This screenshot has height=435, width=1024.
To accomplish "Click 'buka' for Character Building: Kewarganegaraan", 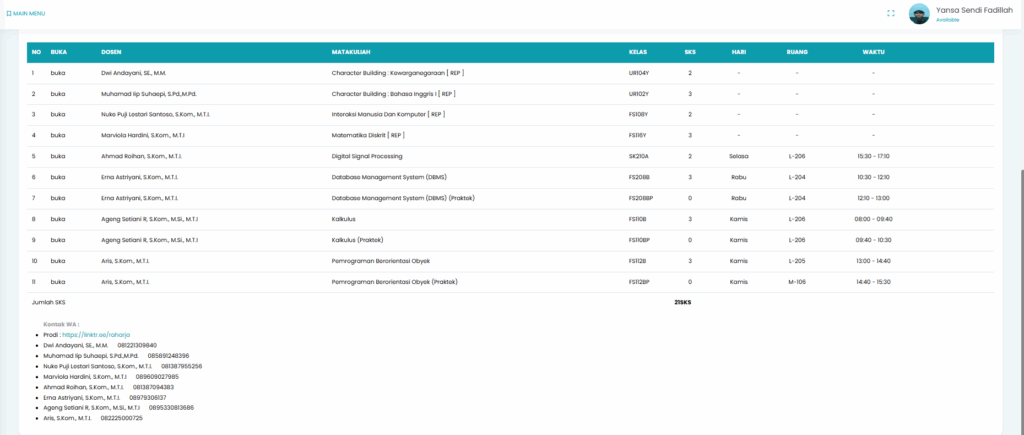I will coord(58,73).
